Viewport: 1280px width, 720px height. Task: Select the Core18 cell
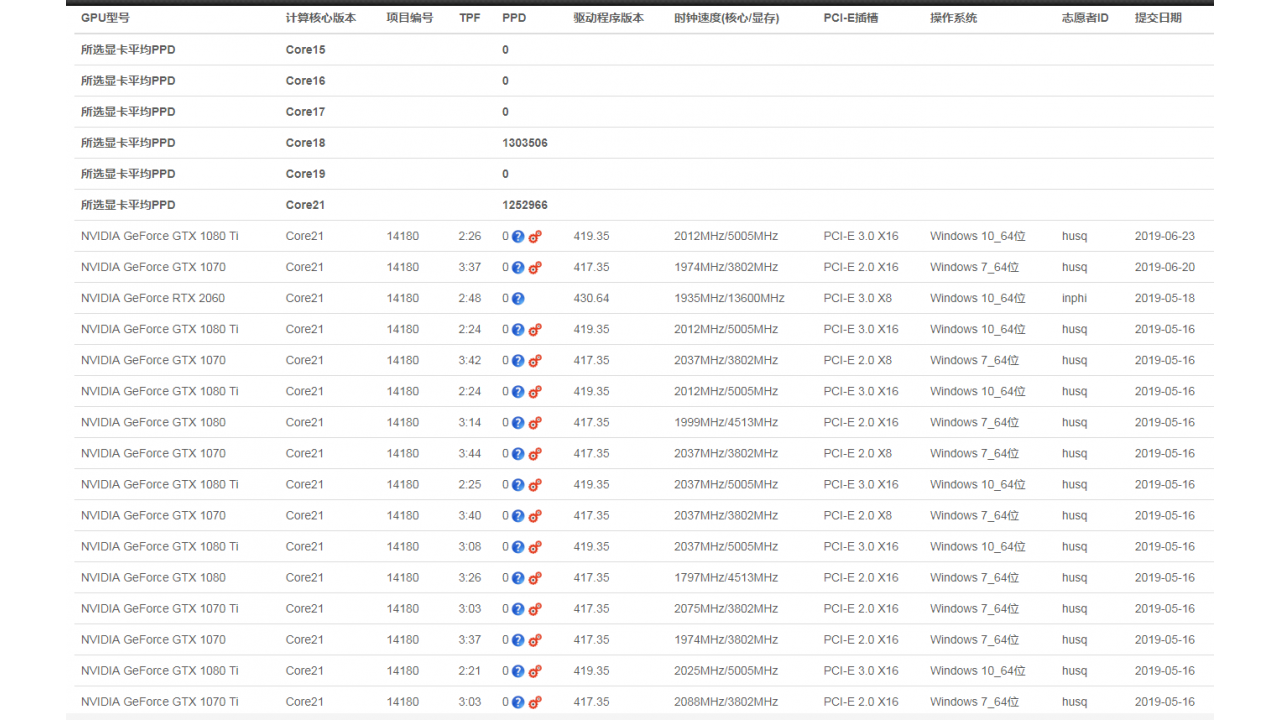[305, 143]
